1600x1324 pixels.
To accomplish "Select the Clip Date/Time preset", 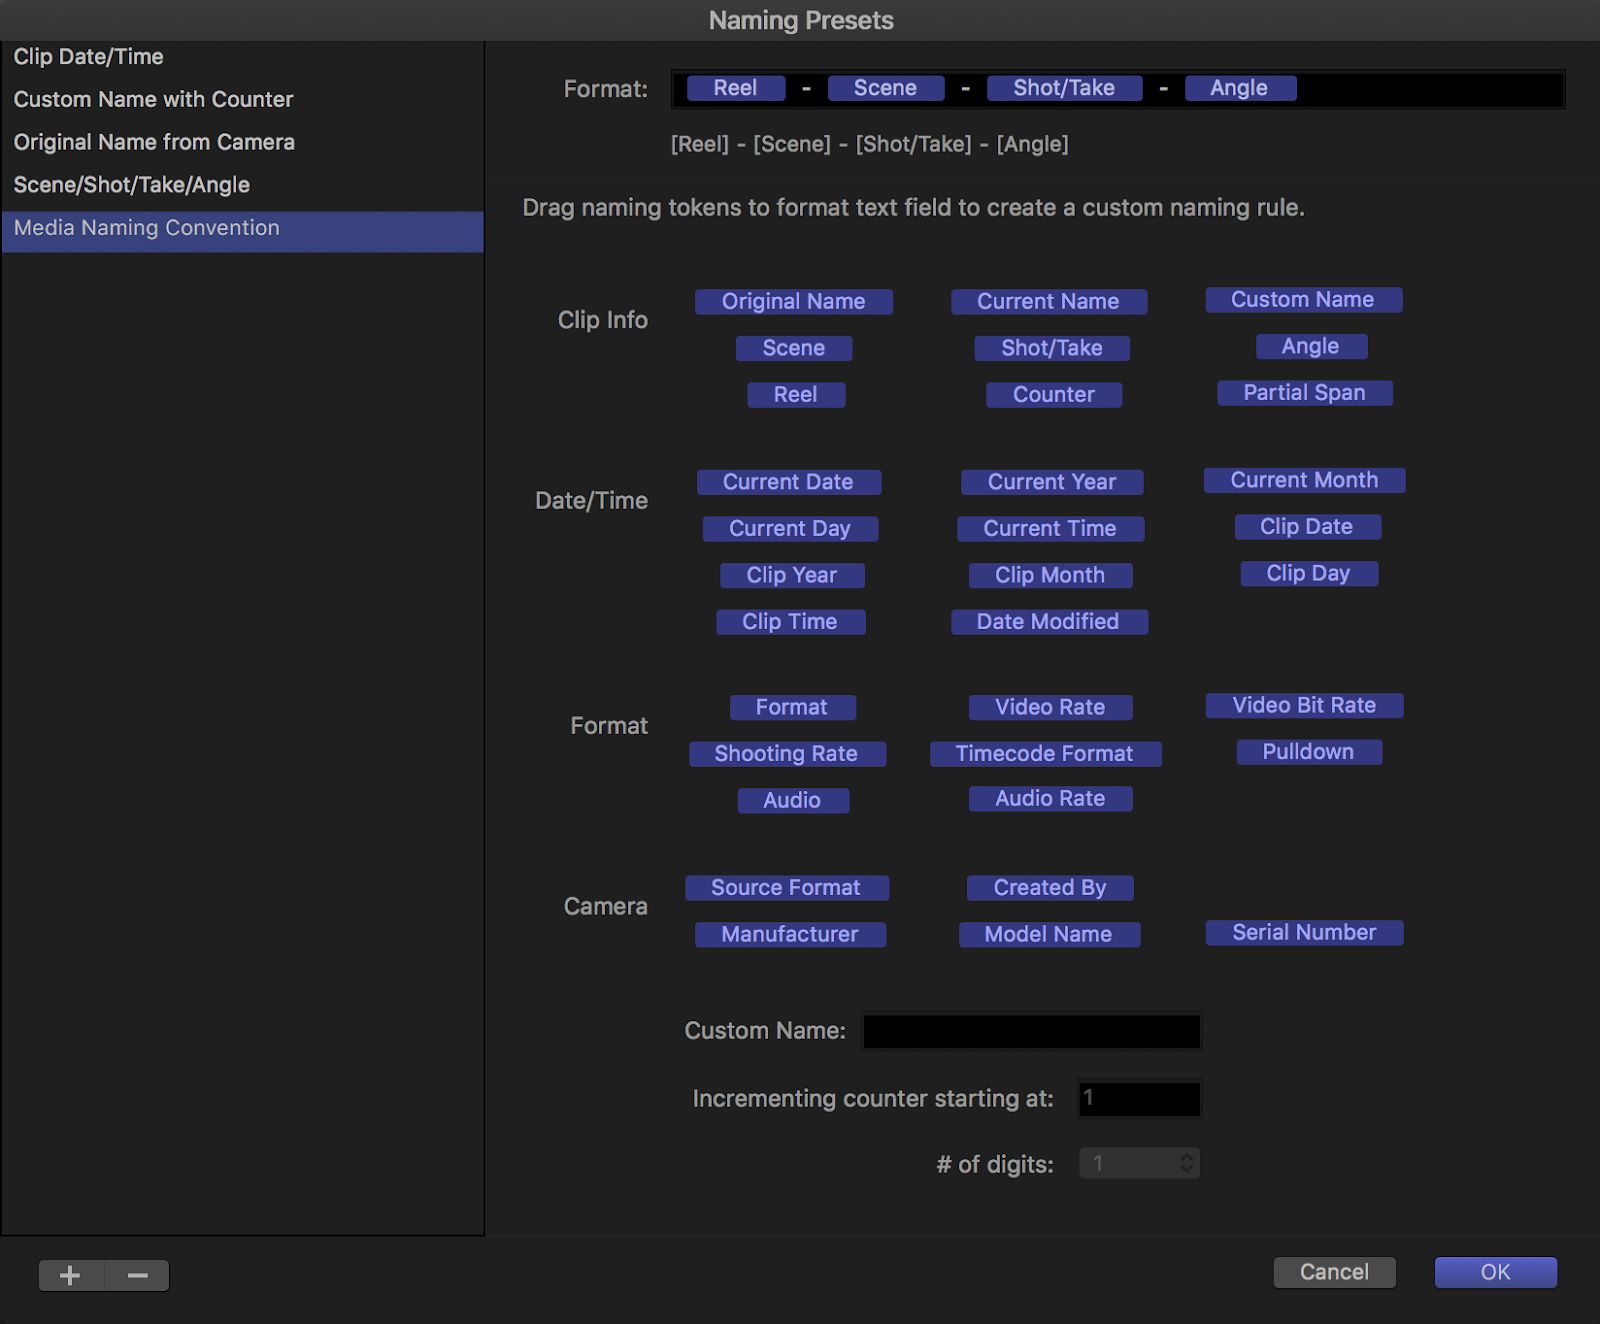I will point(242,57).
